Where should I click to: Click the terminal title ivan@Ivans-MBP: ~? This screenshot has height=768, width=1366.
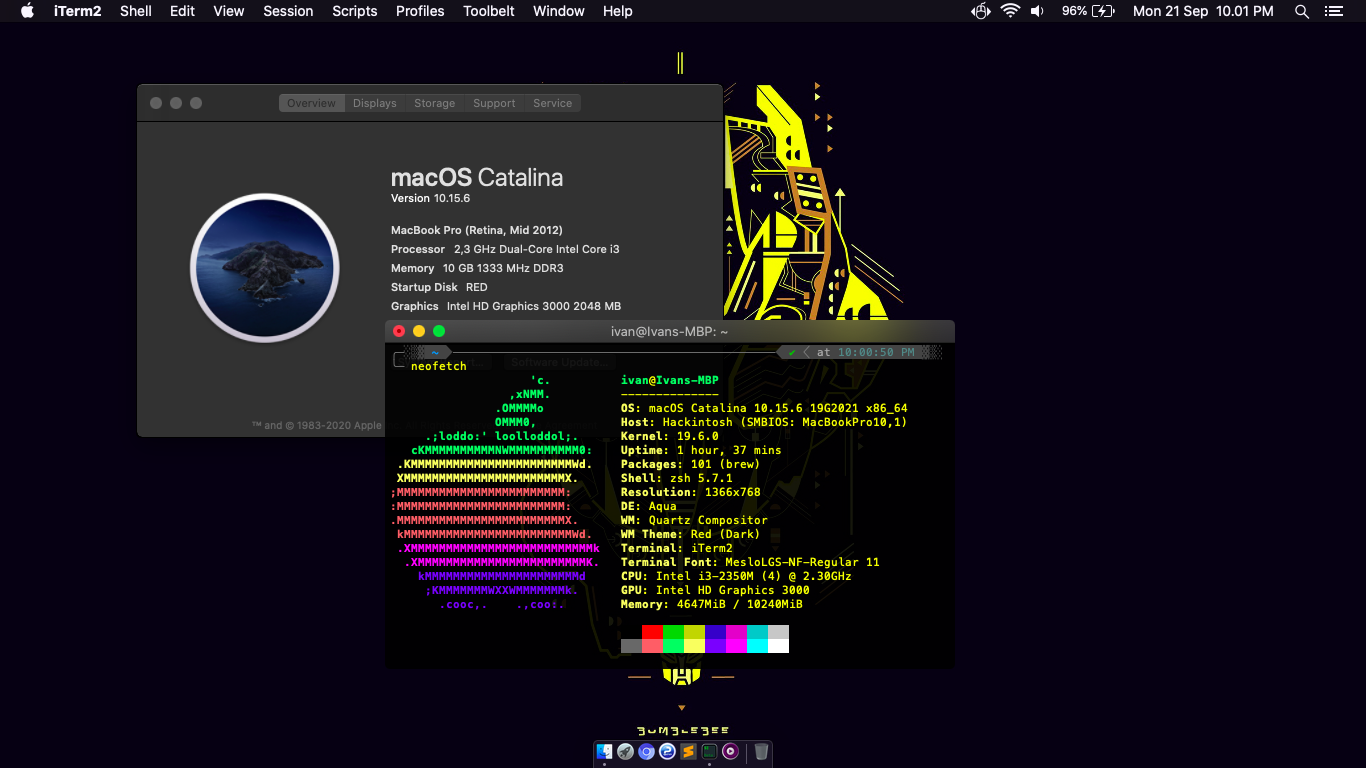[x=670, y=331]
